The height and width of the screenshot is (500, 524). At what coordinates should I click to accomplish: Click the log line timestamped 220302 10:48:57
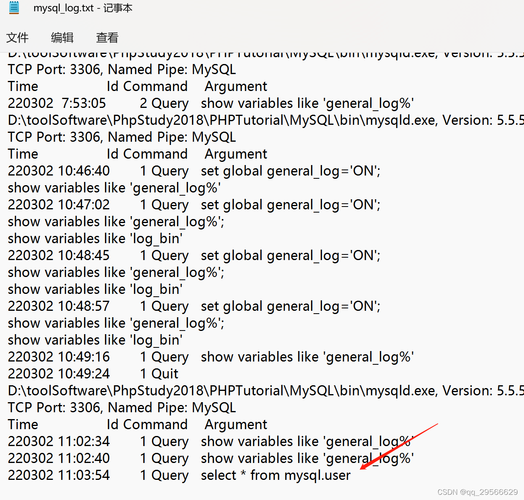click(194, 306)
